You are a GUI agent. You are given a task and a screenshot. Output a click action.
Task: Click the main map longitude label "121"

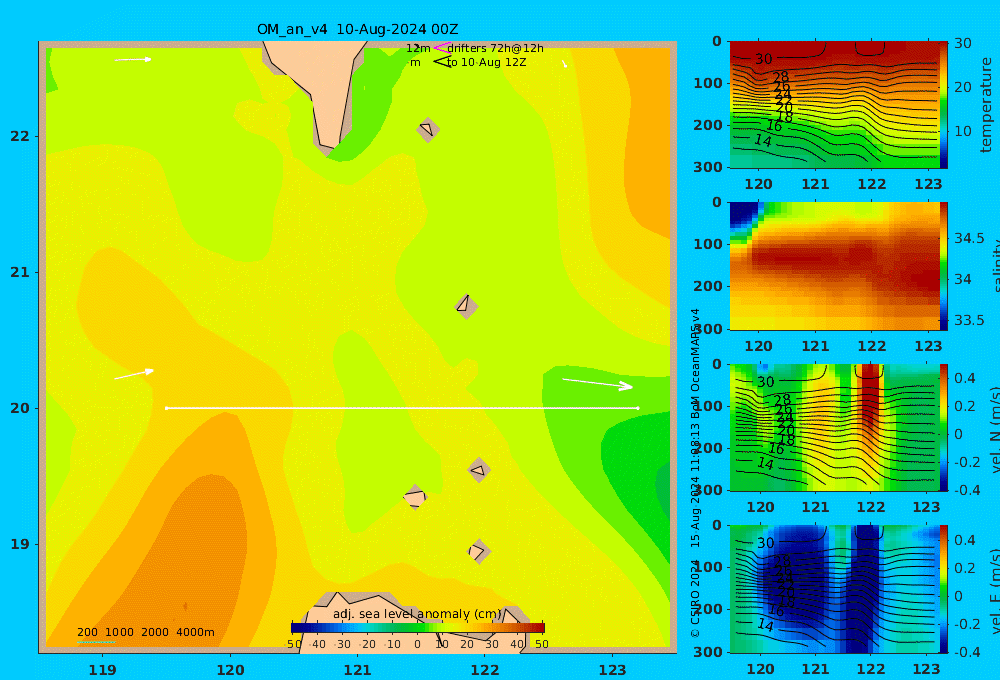[357, 670]
